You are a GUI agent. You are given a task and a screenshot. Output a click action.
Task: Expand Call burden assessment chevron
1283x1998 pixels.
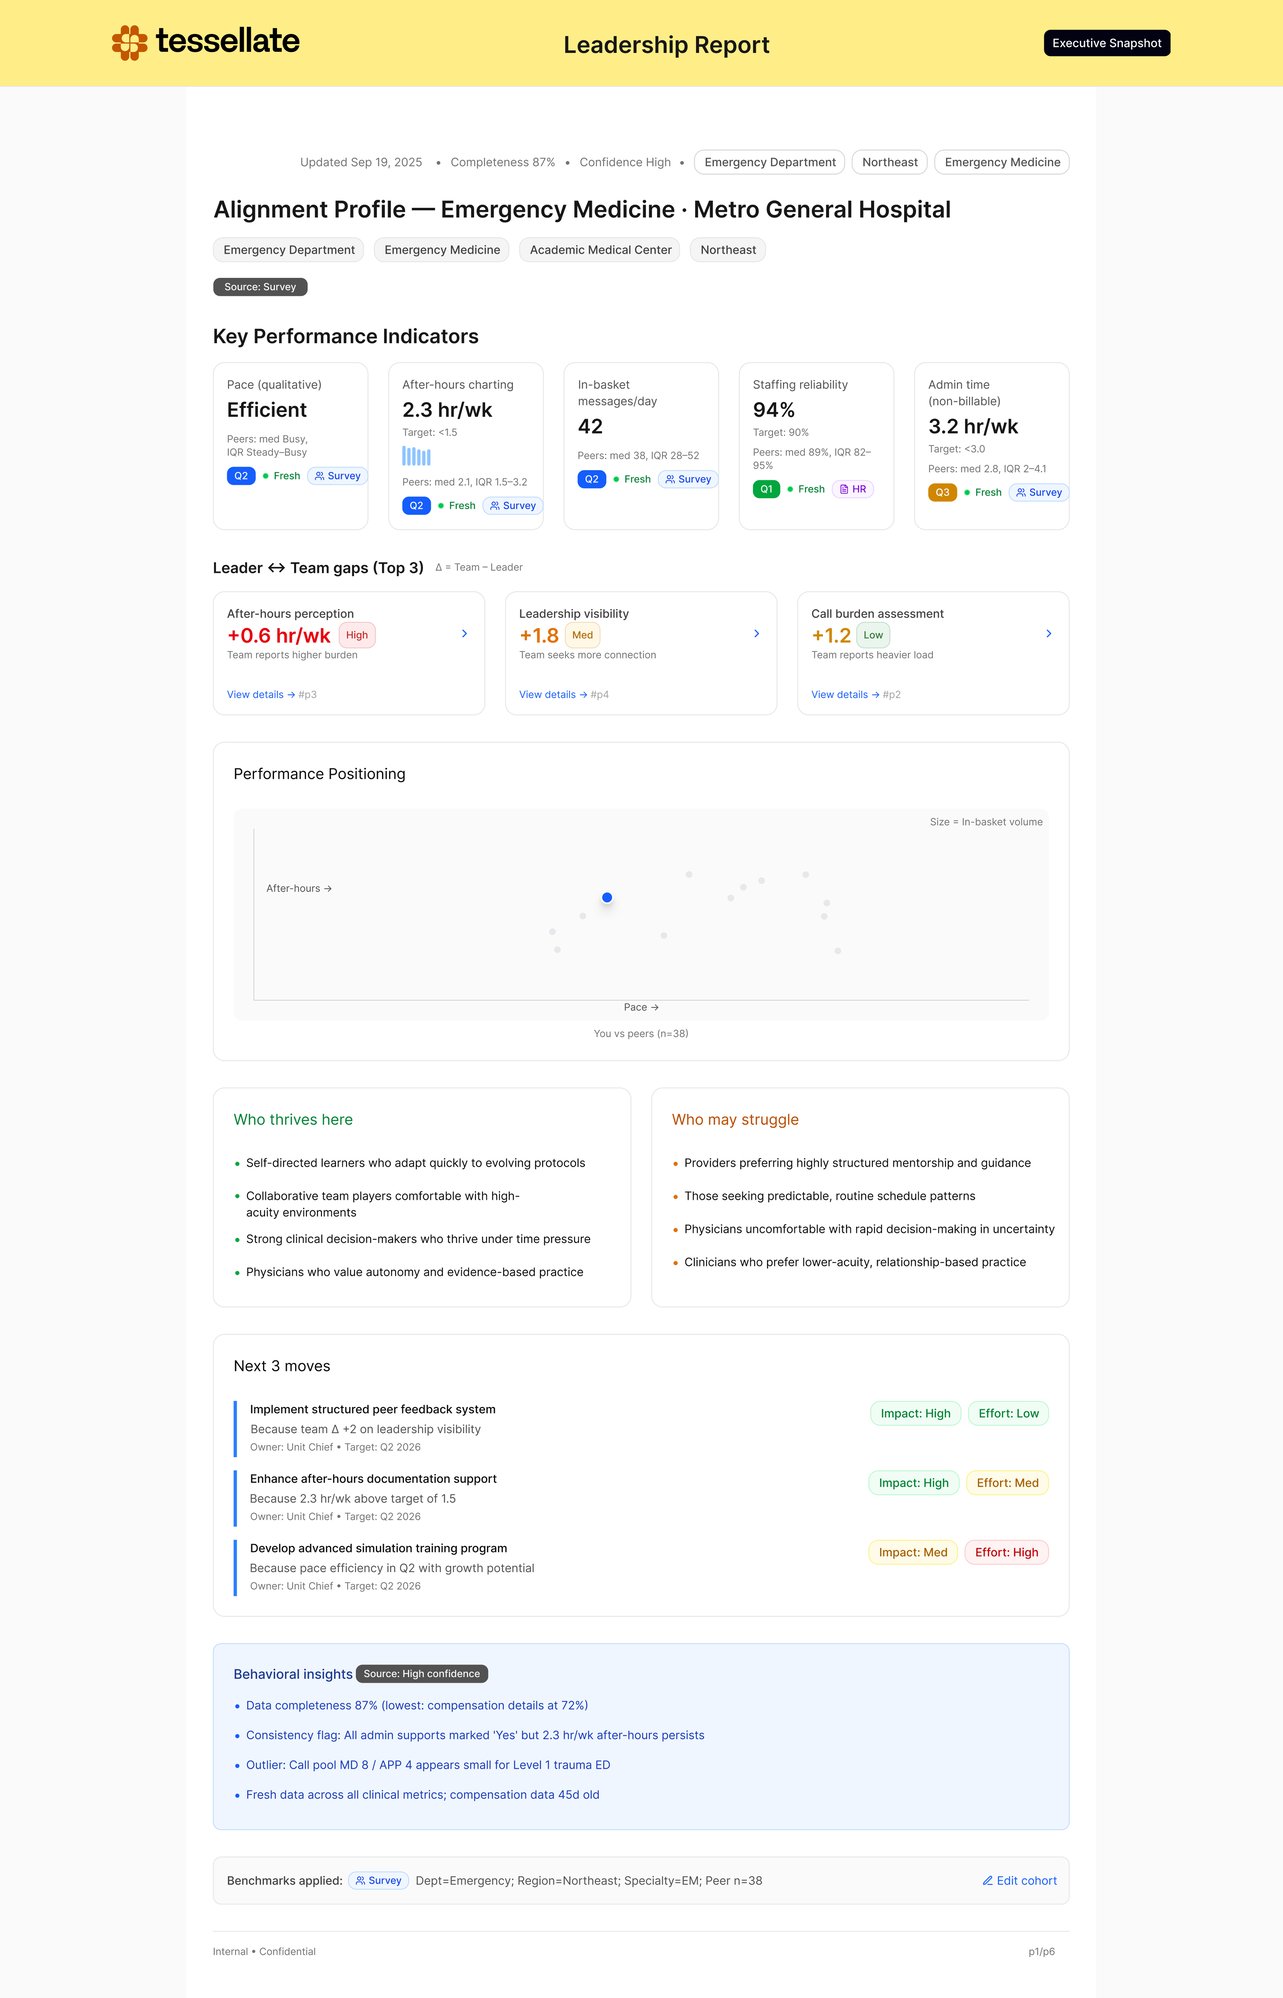pyautogui.click(x=1048, y=634)
